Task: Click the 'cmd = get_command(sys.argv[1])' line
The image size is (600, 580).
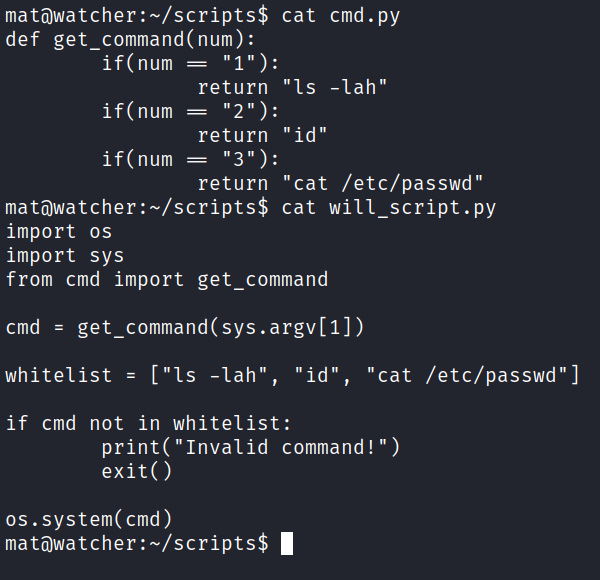Action: tap(184, 328)
